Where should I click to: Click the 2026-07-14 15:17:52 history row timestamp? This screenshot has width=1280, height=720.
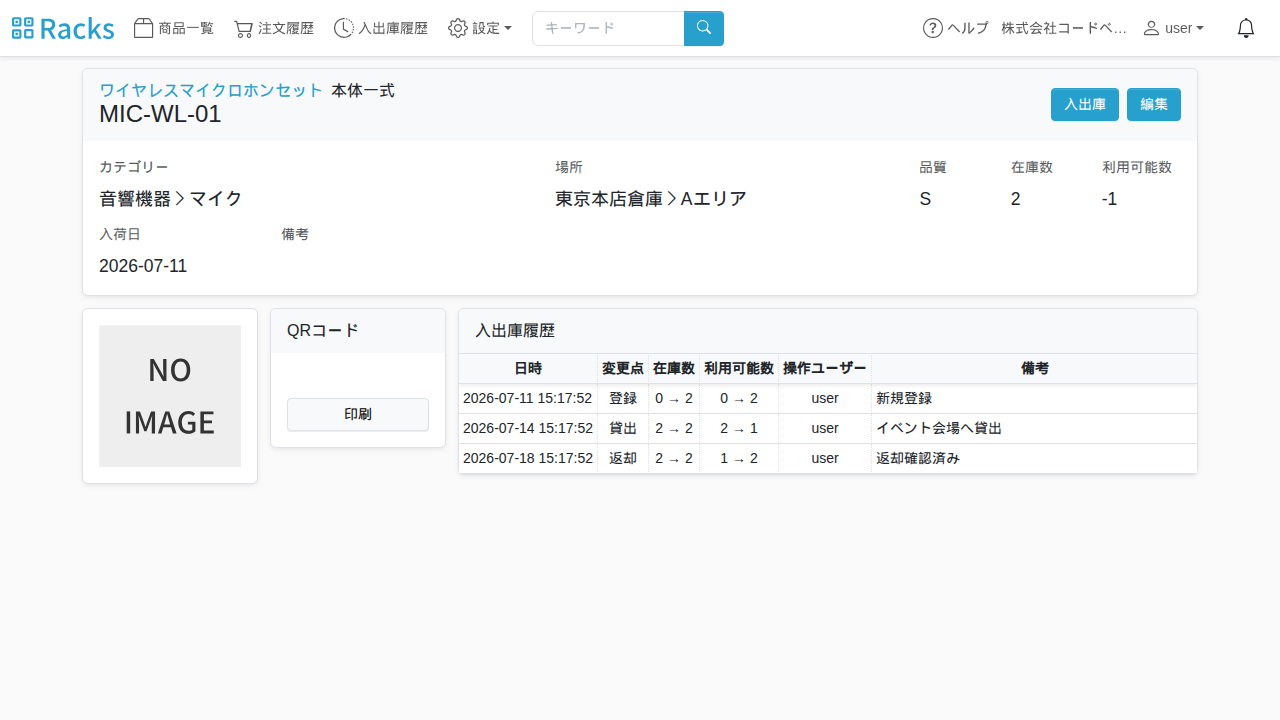tap(528, 428)
